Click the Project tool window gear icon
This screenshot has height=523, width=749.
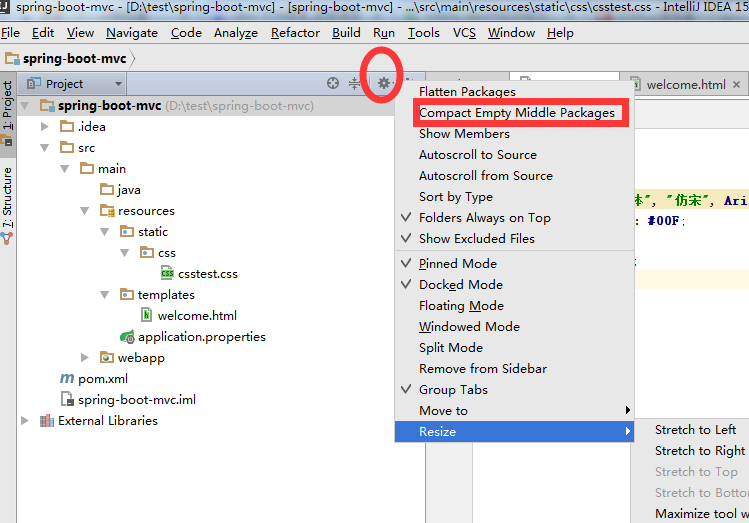point(384,84)
